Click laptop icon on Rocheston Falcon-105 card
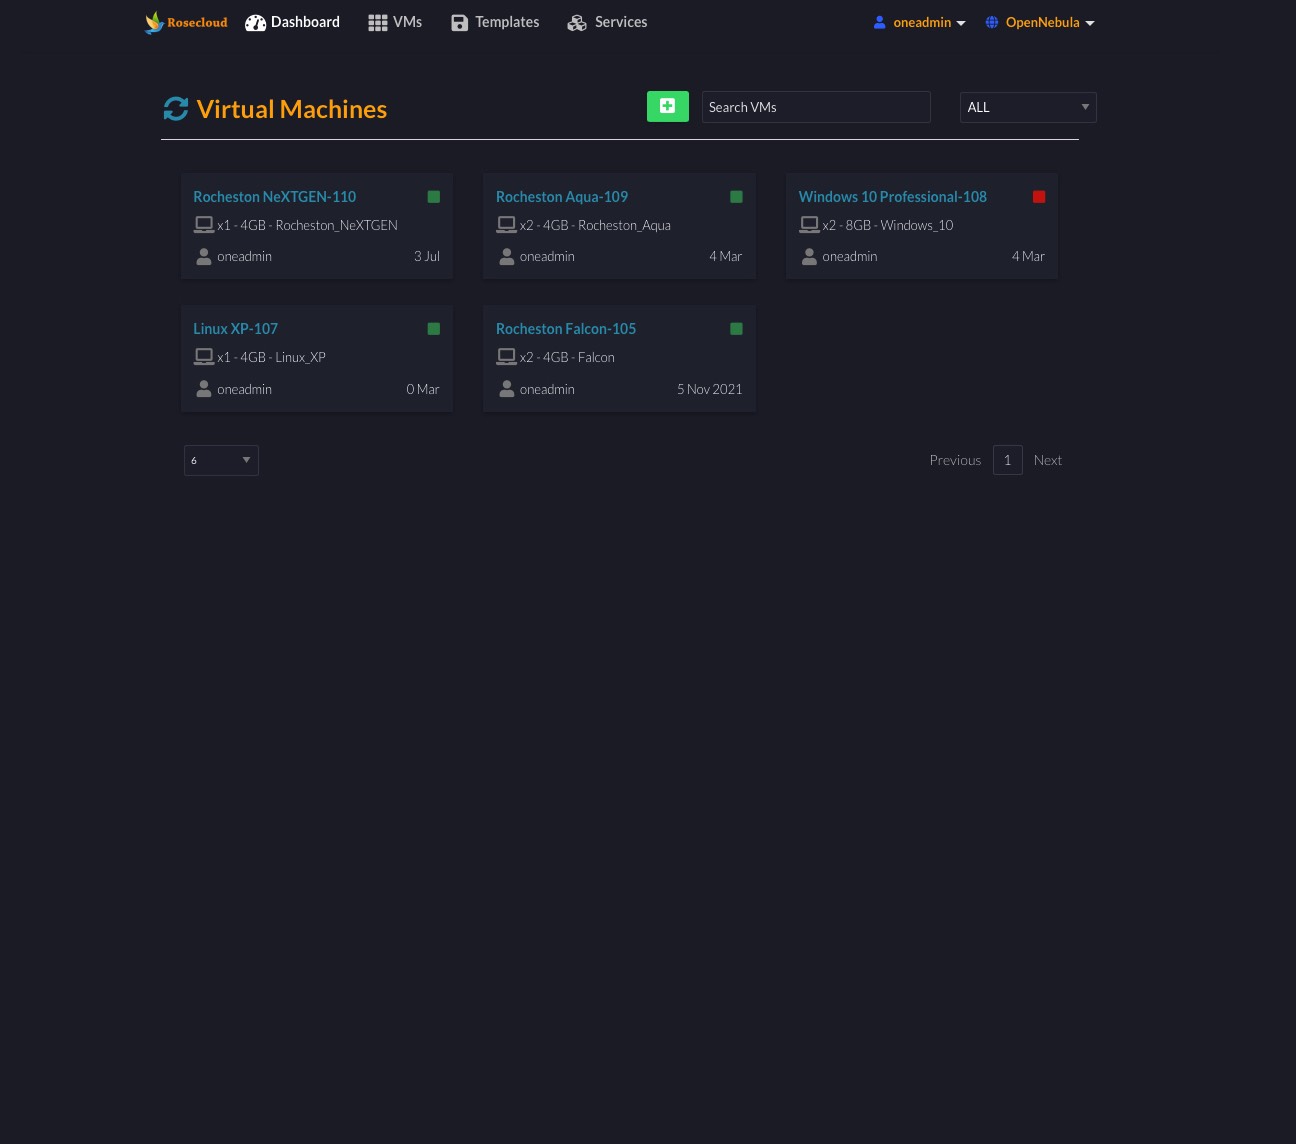The image size is (1296, 1144). [507, 357]
